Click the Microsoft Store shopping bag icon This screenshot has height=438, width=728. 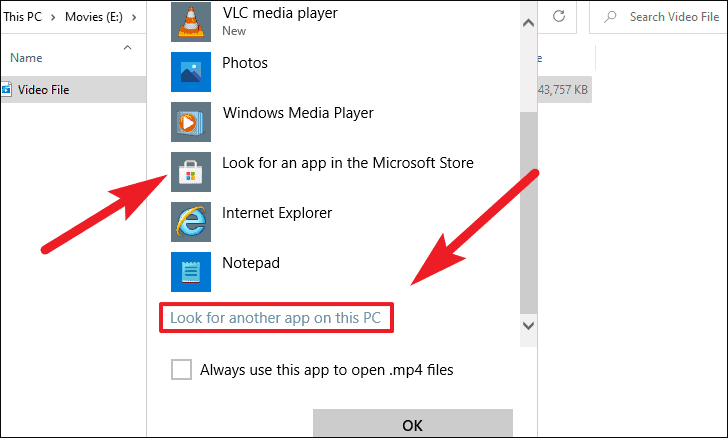[191, 172]
